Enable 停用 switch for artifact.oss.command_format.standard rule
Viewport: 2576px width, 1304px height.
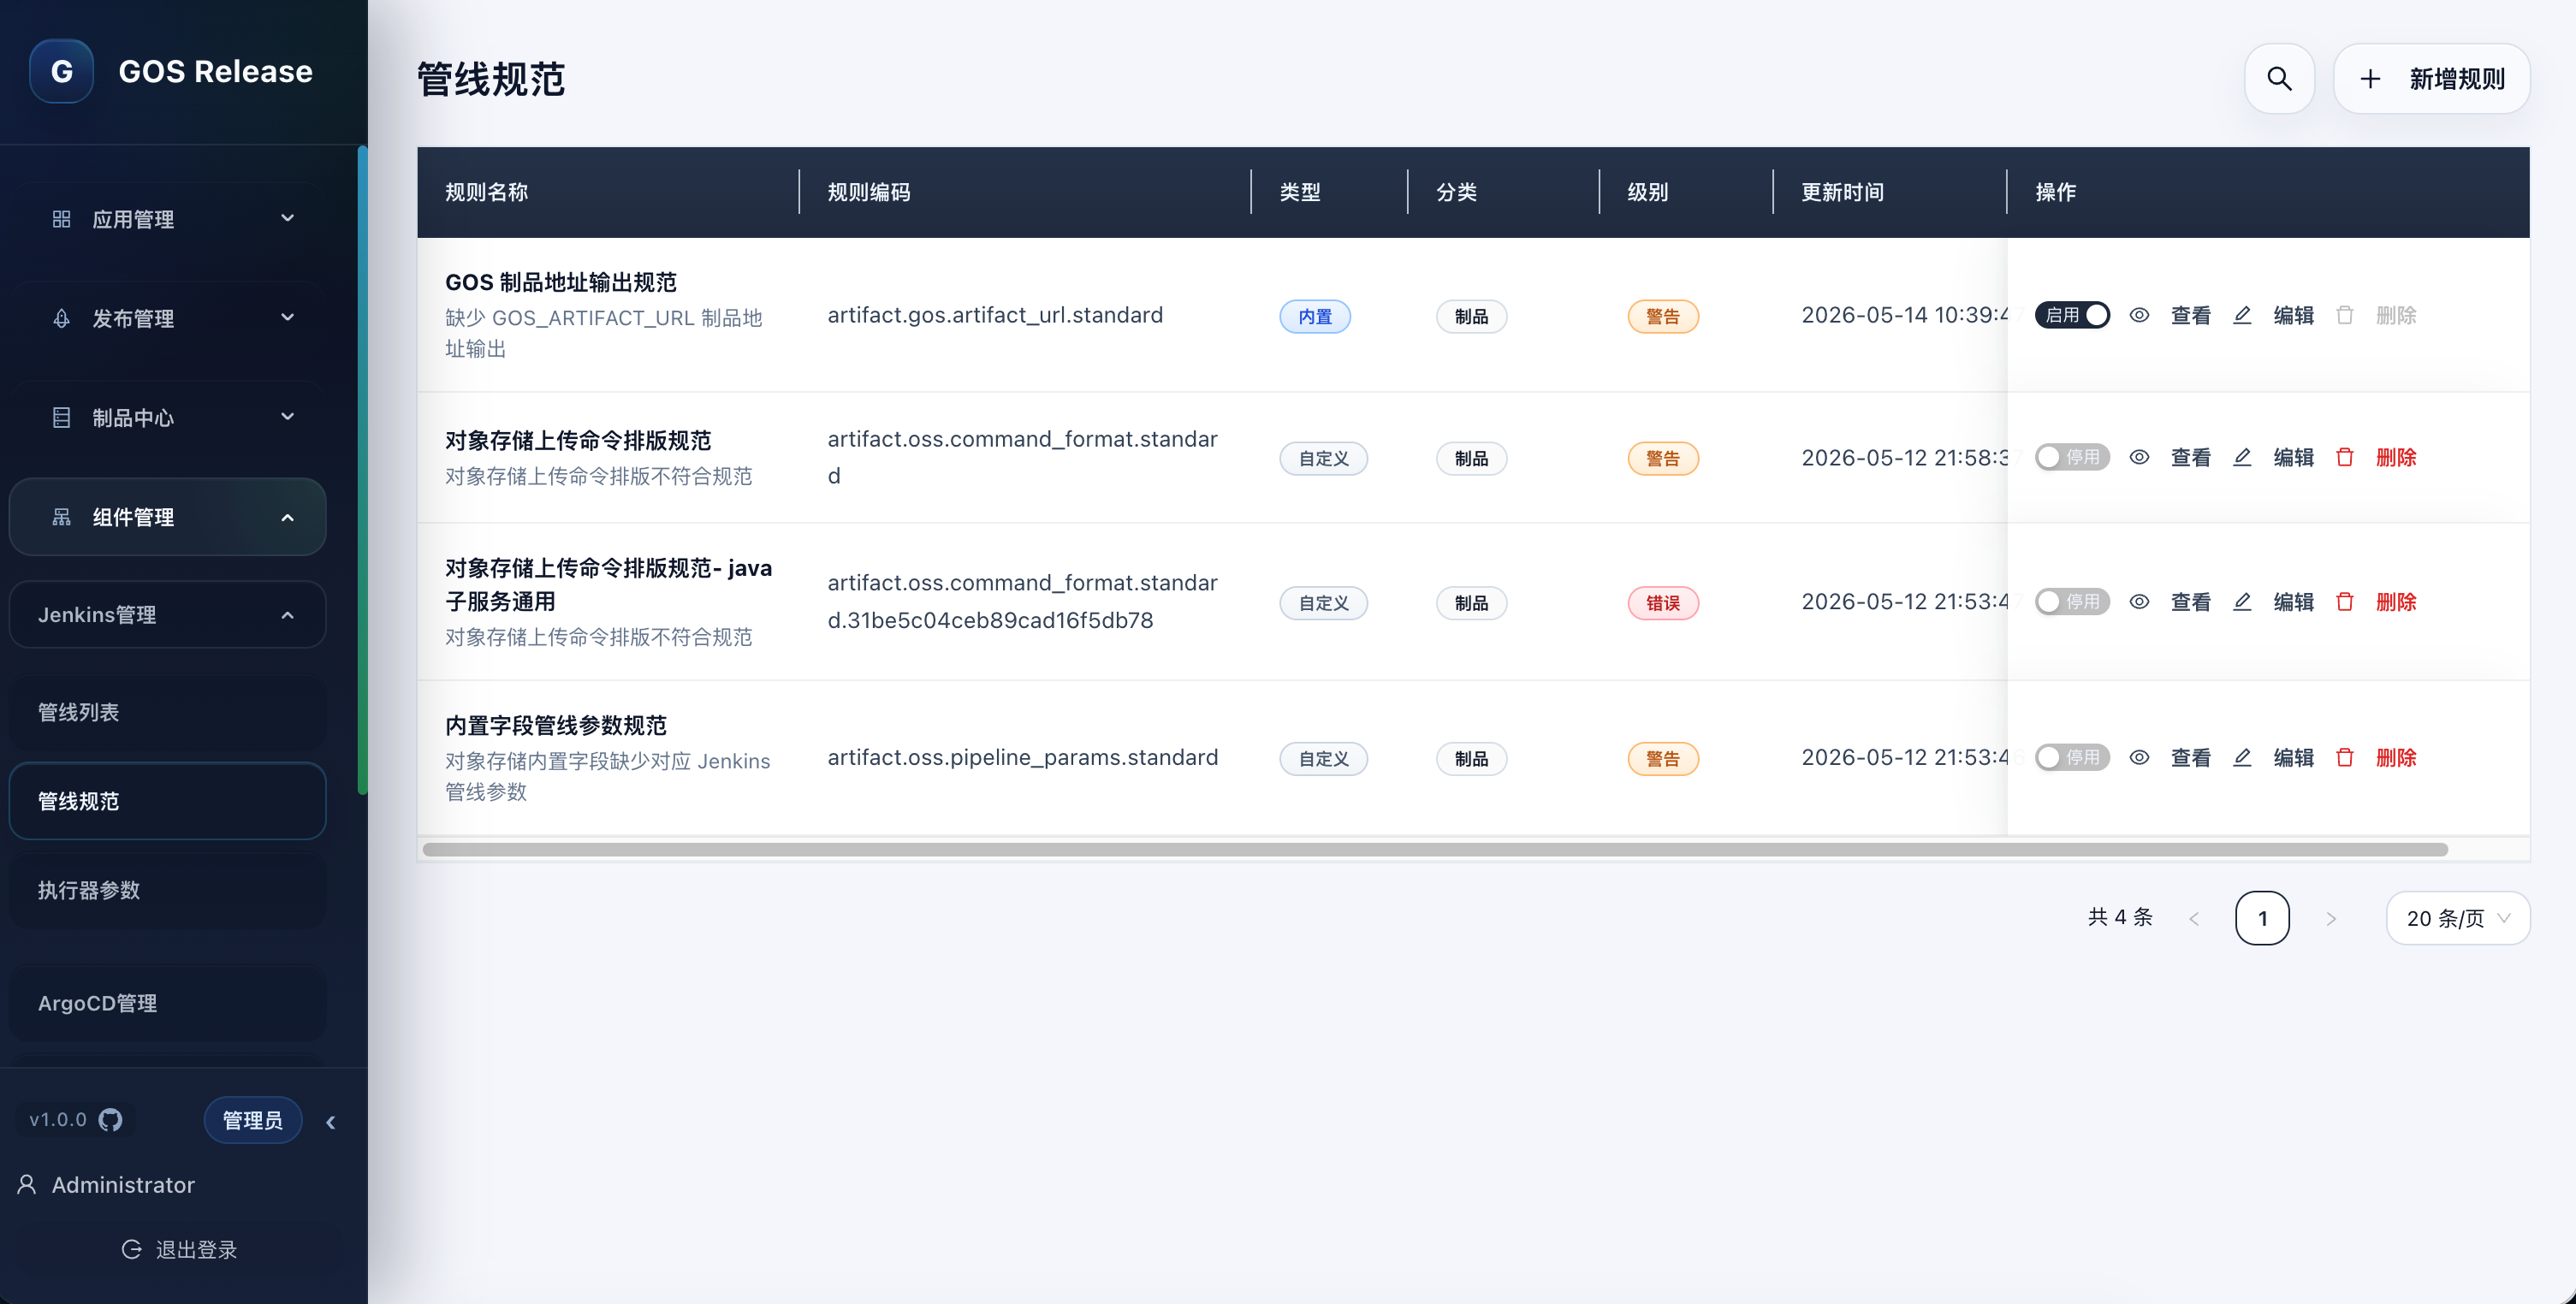click(x=2072, y=457)
